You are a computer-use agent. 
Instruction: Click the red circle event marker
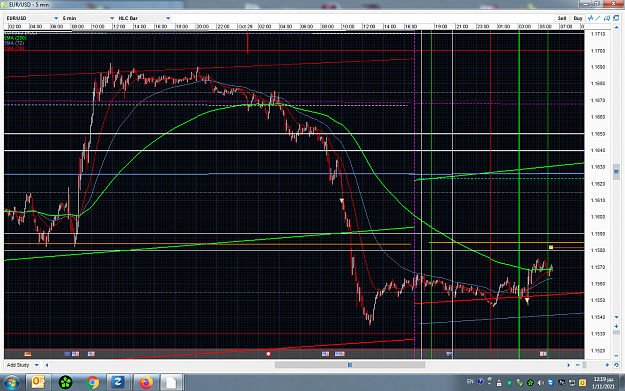click(268, 354)
